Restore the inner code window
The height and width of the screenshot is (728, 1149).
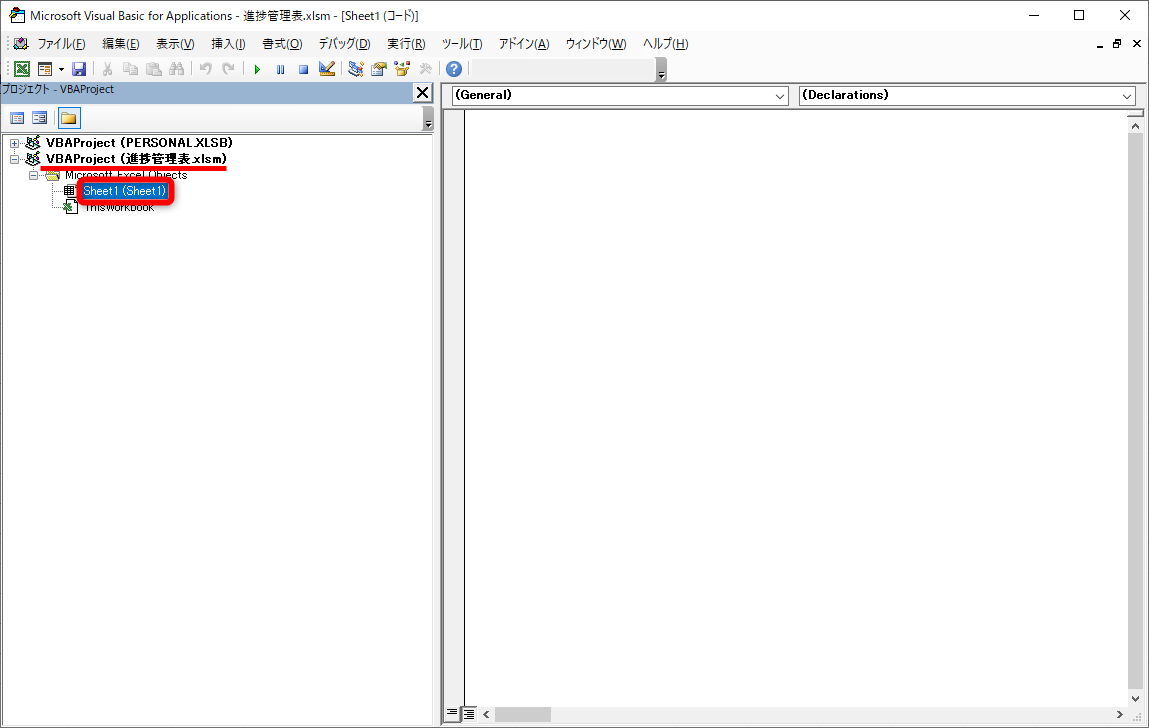click(1117, 44)
